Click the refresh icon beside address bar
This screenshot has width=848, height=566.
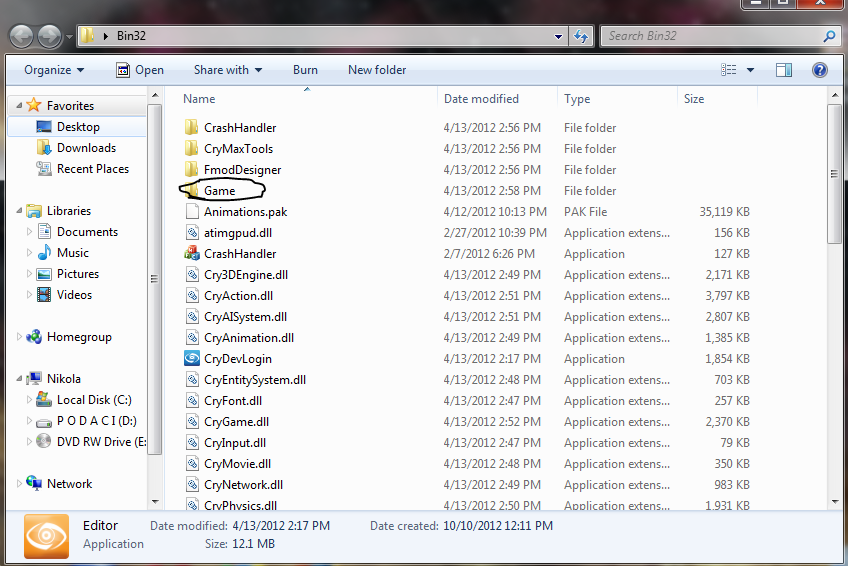[581, 36]
